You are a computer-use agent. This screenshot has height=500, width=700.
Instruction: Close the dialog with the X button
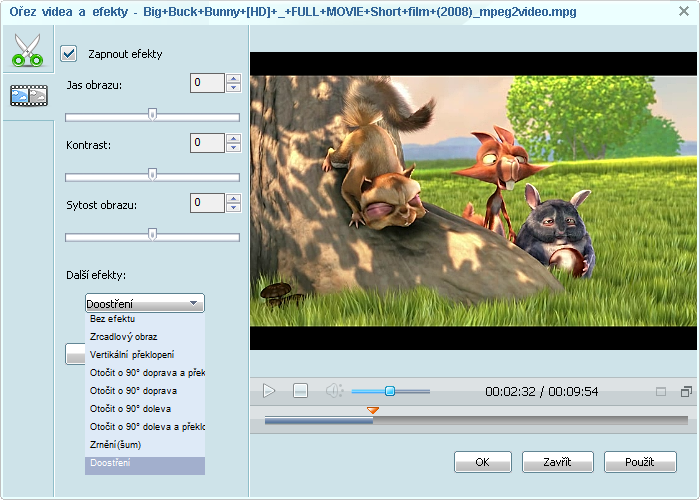(x=684, y=11)
